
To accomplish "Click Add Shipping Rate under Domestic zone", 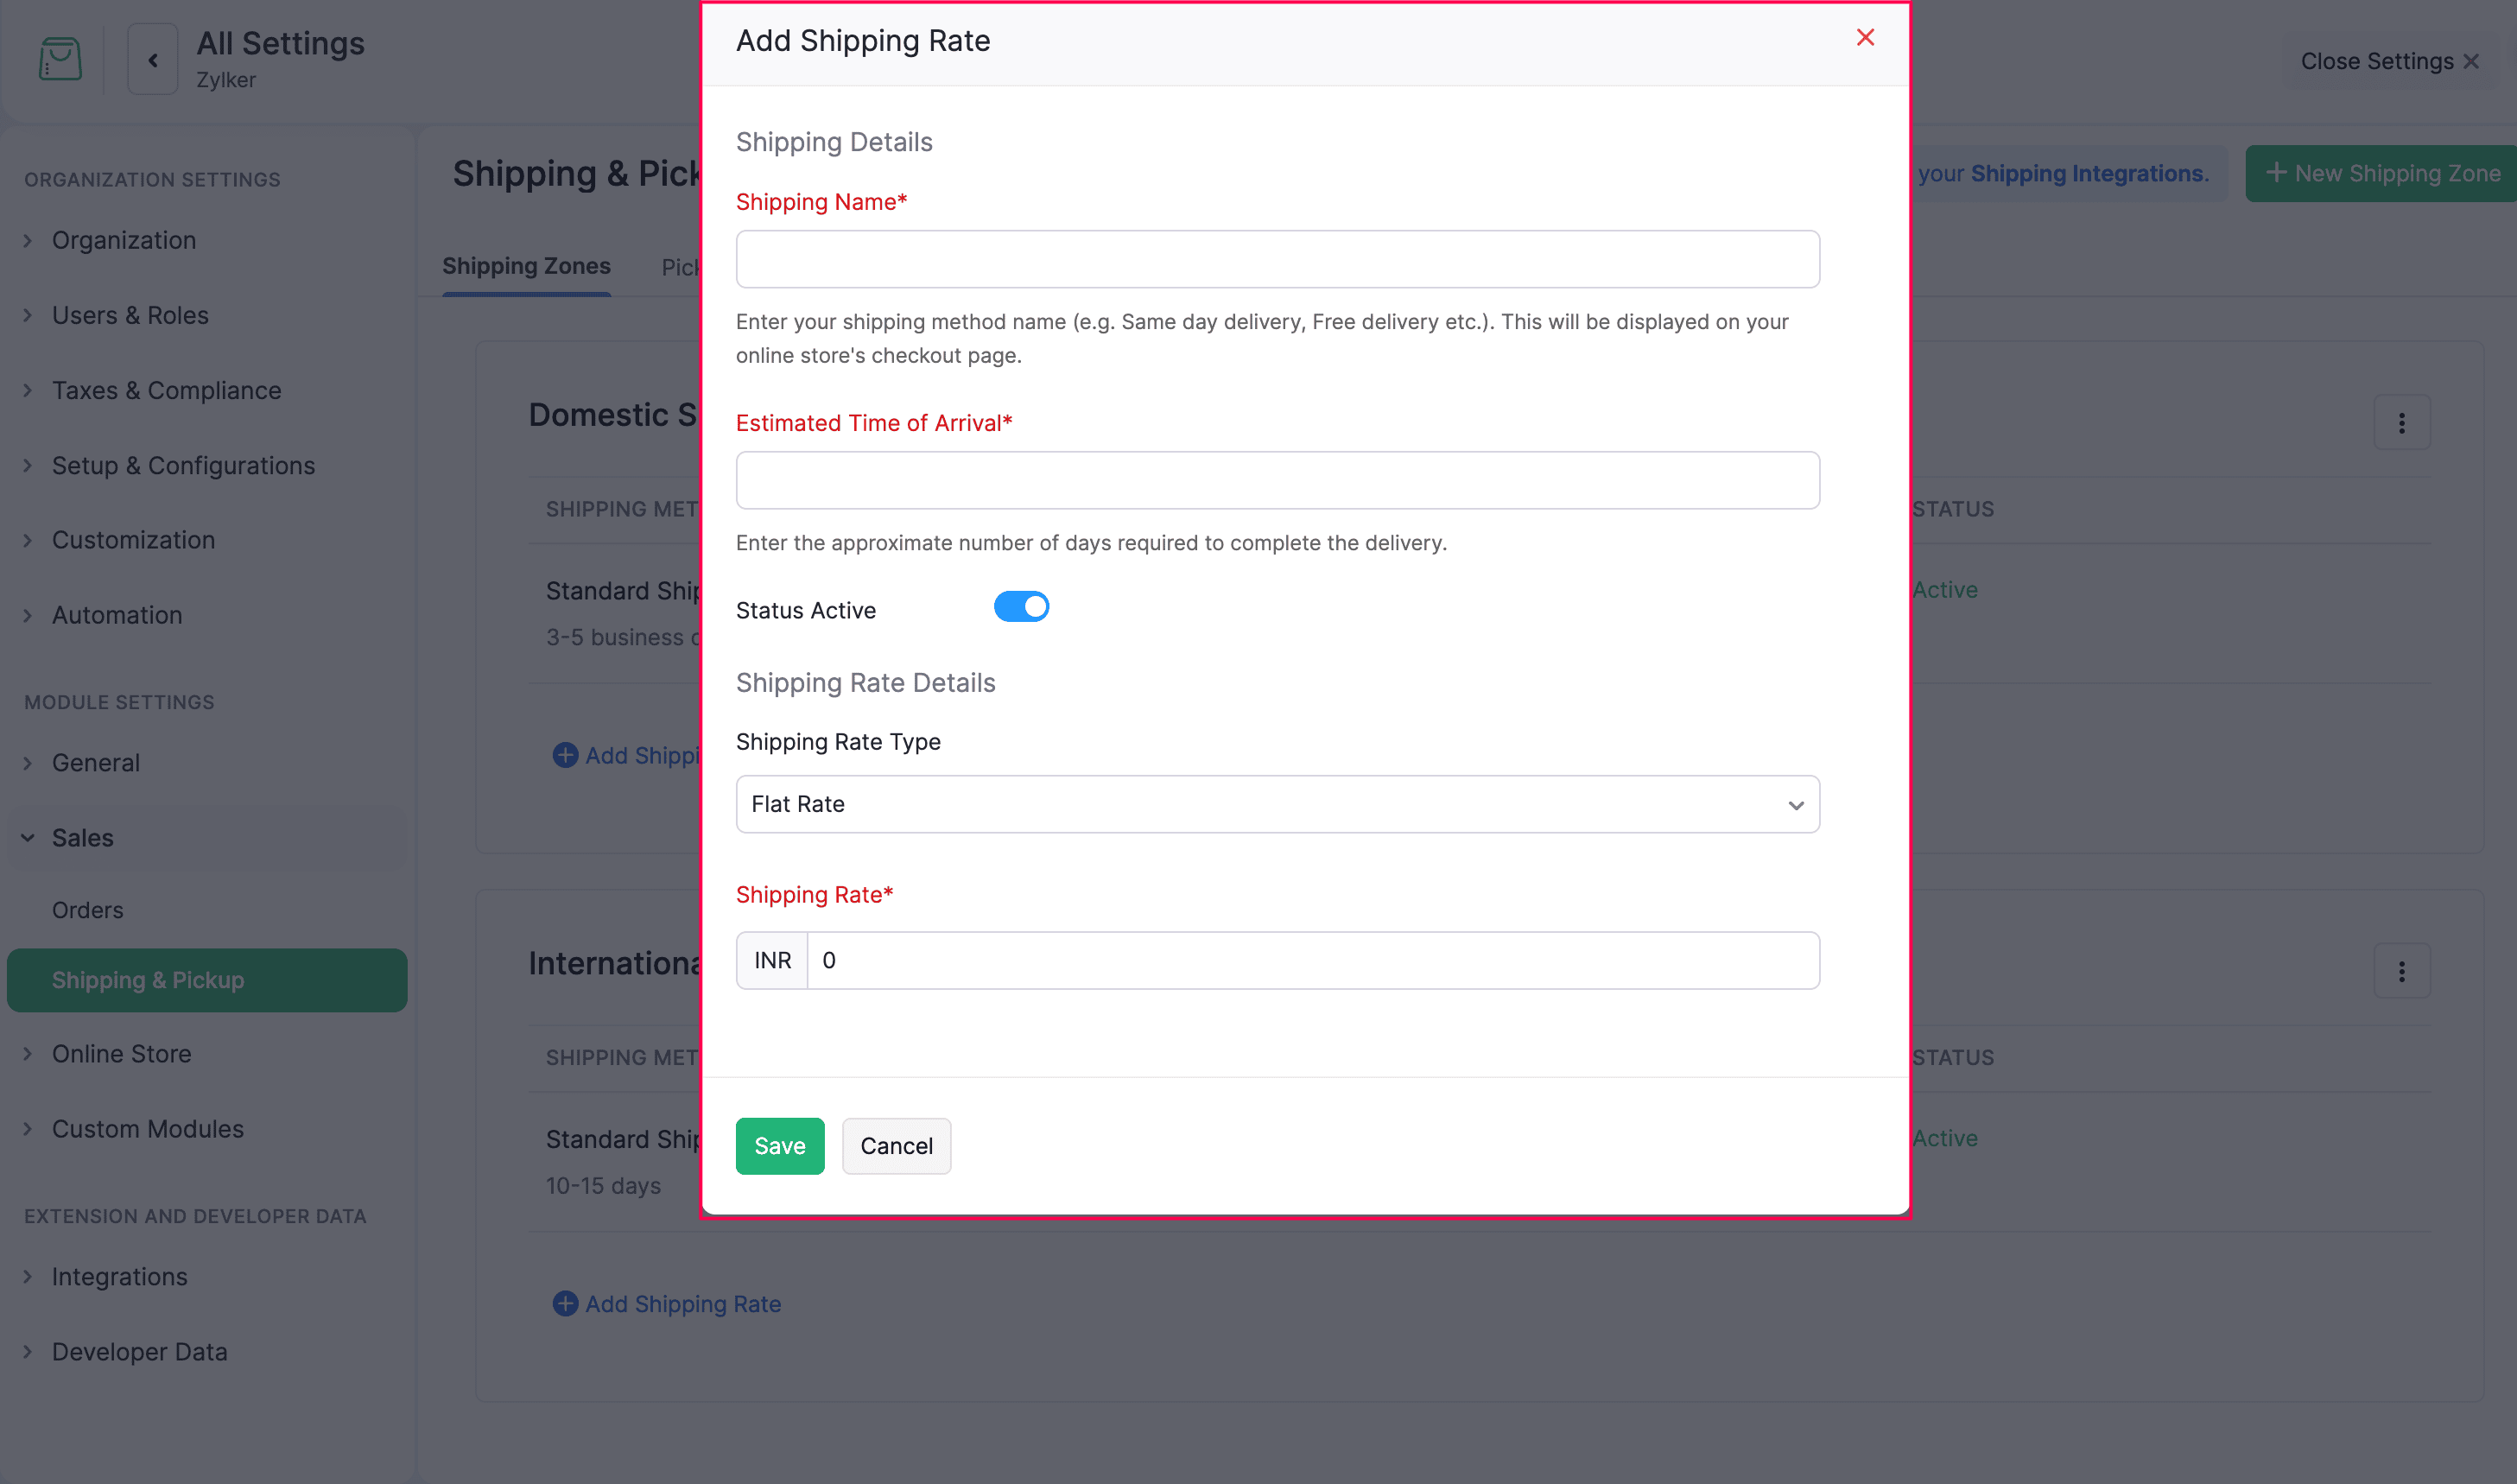I will (627, 756).
